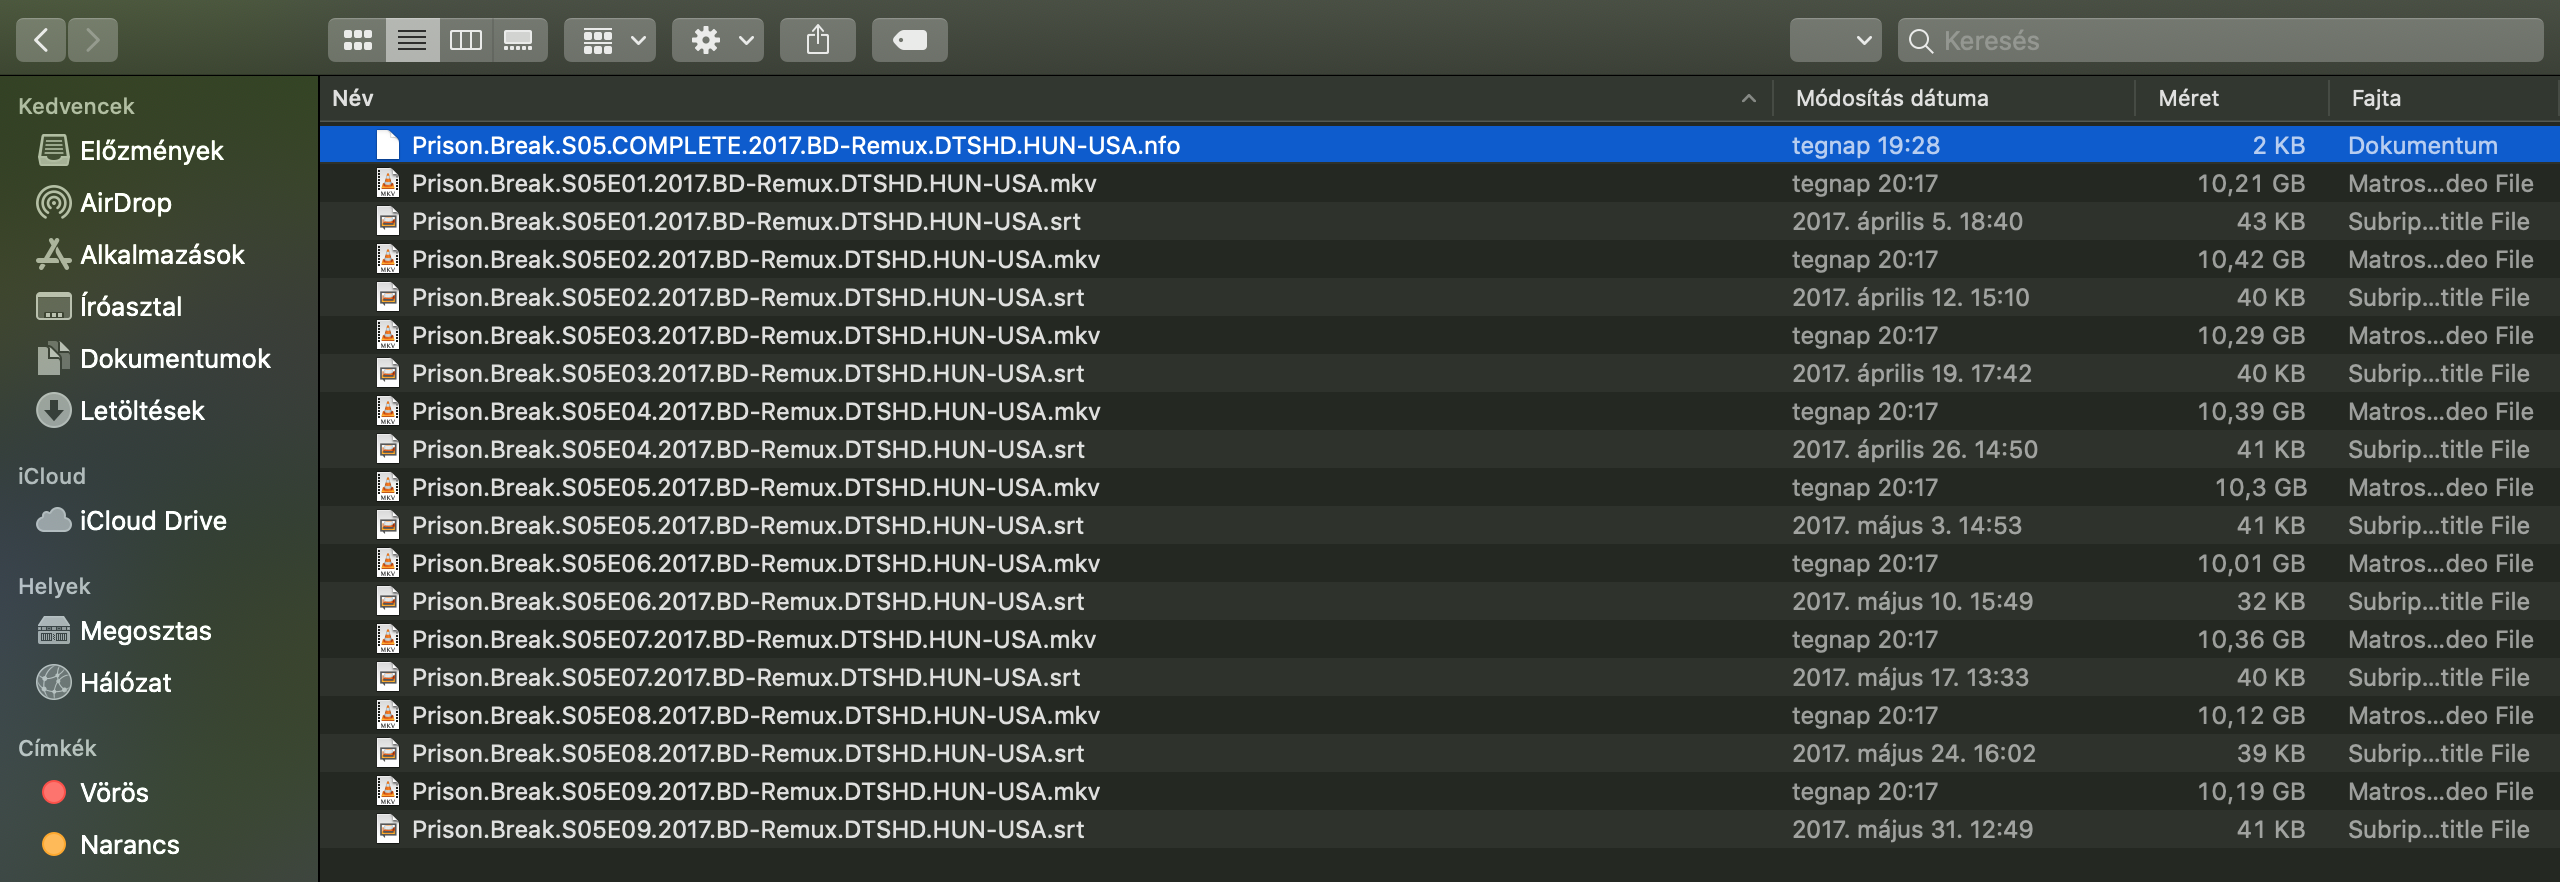The width and height of the screenshot is (2560, 882).
Task: Select the S05E07 .srt file icon
Action: coord(388,677)
